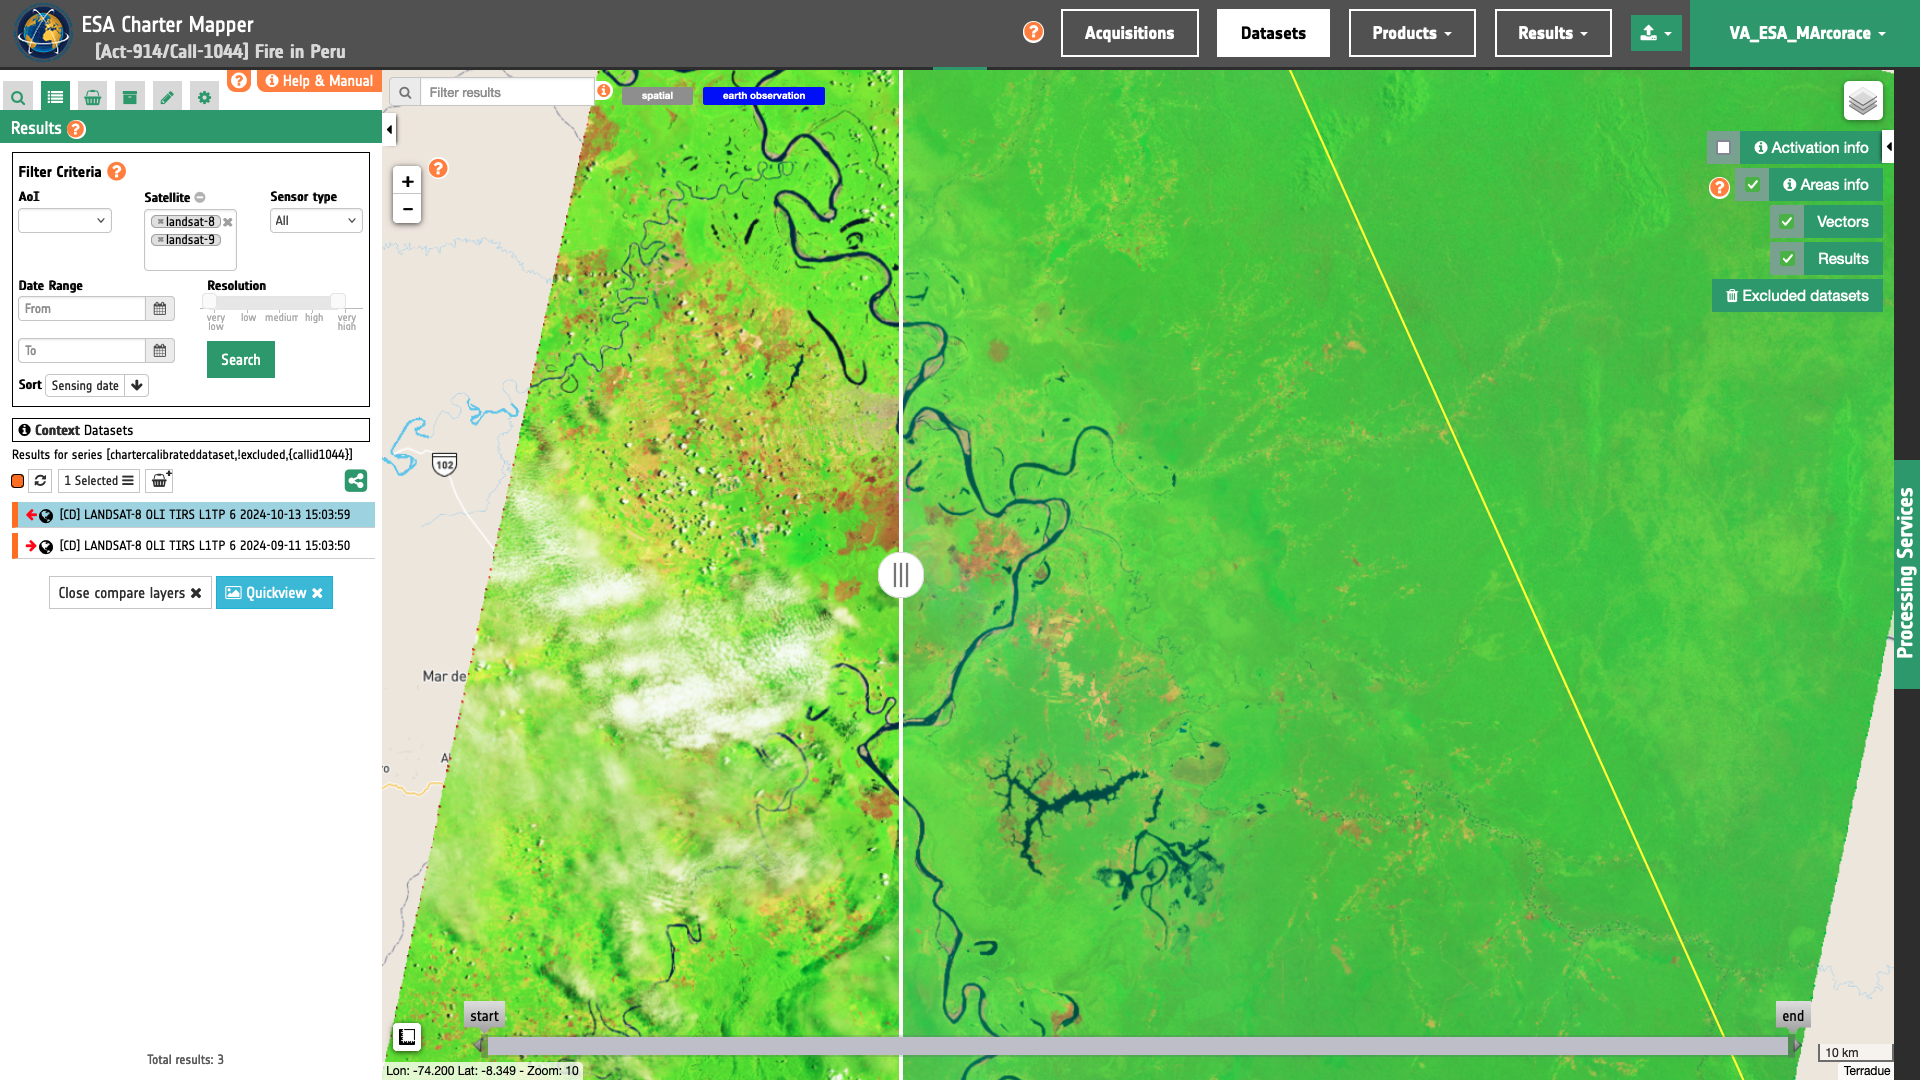Click Excluded datasets button
Image resolution: width=1920 pixels, height=1080 pixels.
point(1797,296)
